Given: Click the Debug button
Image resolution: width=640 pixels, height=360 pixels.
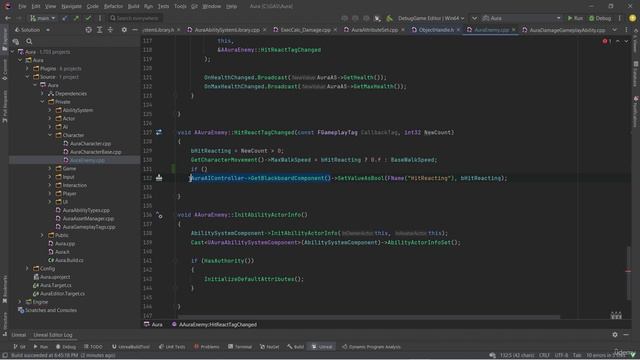Looking at the screenshot, I should 600,18.
